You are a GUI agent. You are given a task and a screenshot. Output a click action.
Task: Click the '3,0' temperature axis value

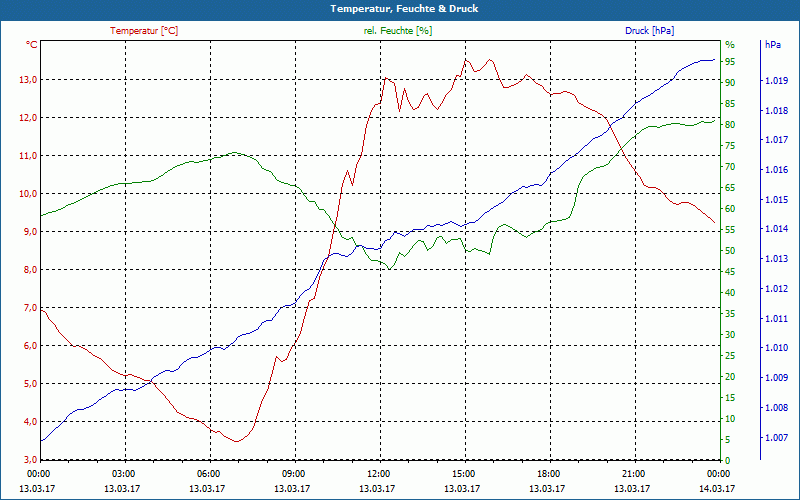(x=31, y=460)
